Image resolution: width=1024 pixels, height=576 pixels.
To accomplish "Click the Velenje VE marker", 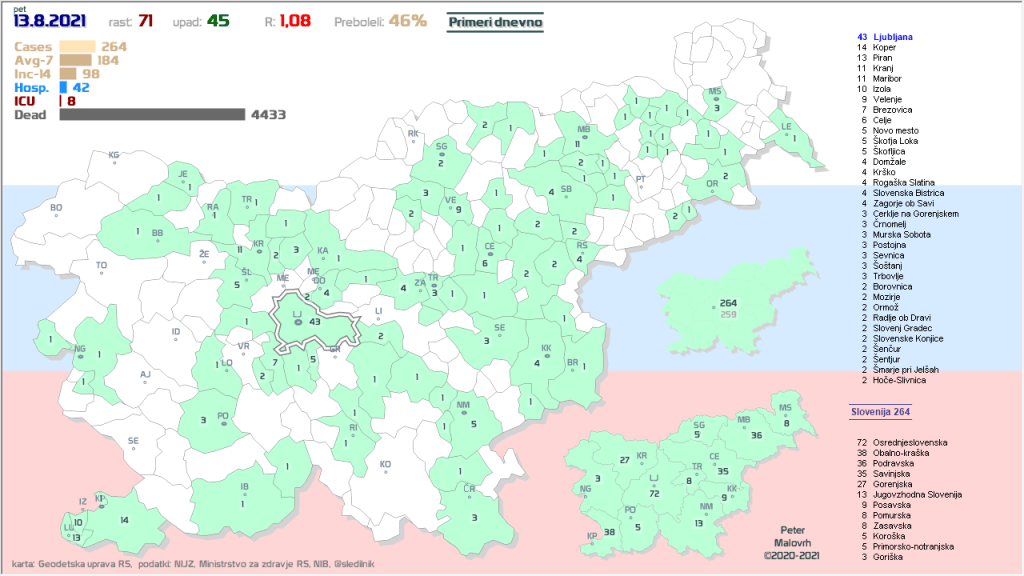I will (451, 200).
